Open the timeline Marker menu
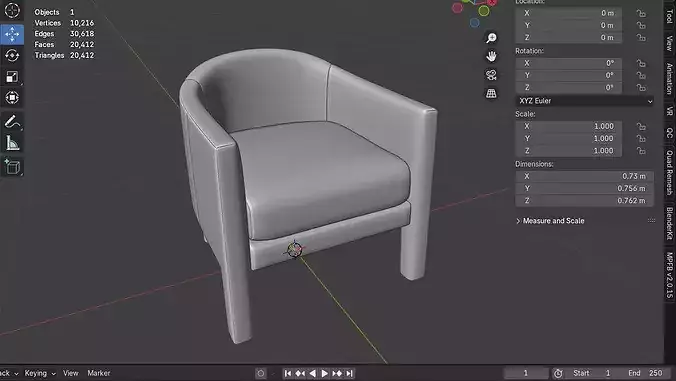The height and width of the screenshot is (381, 676). coord(99,373)
